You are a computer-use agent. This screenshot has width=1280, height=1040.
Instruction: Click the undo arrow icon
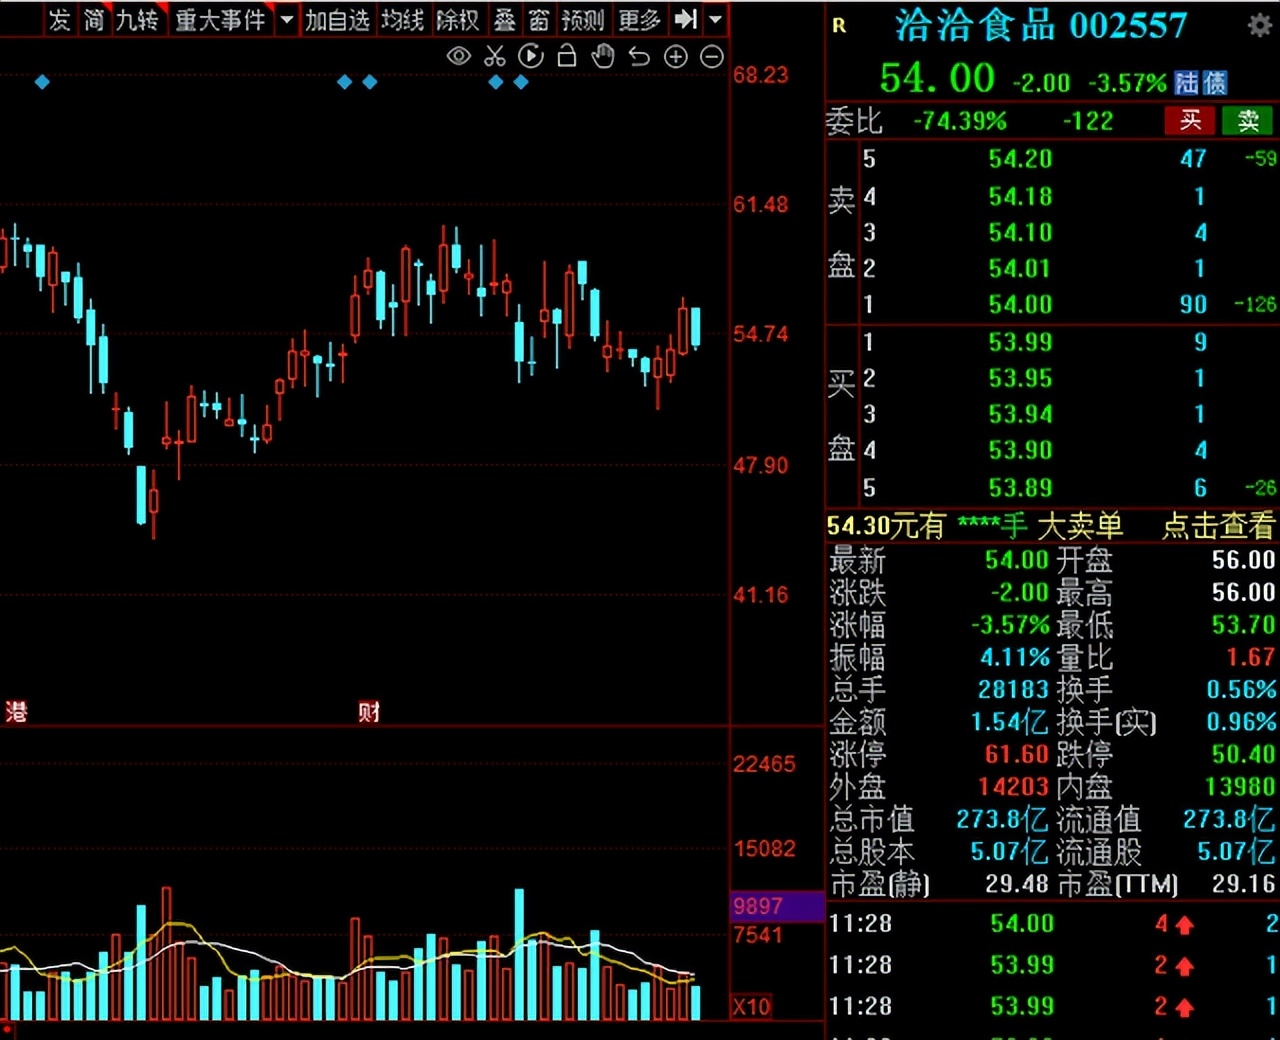point(639,57)
